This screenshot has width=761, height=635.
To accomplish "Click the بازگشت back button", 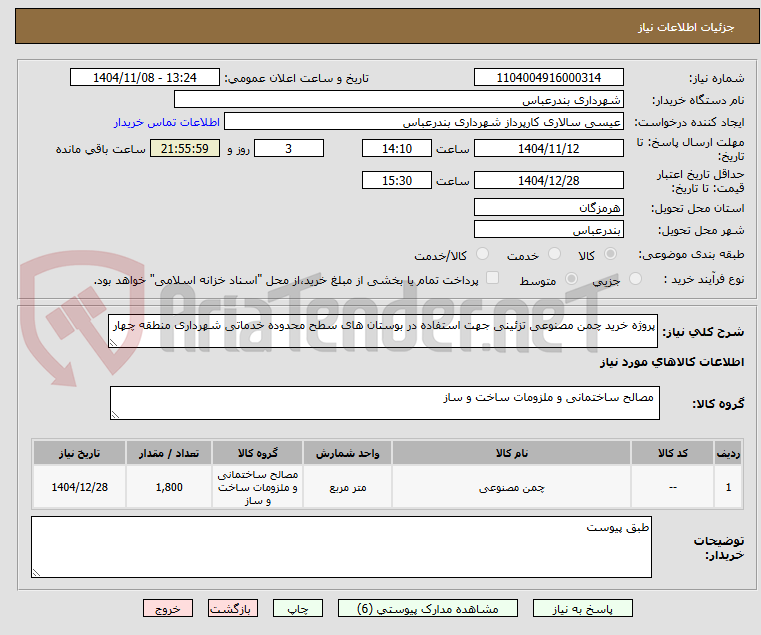I will tap(233, 608).
